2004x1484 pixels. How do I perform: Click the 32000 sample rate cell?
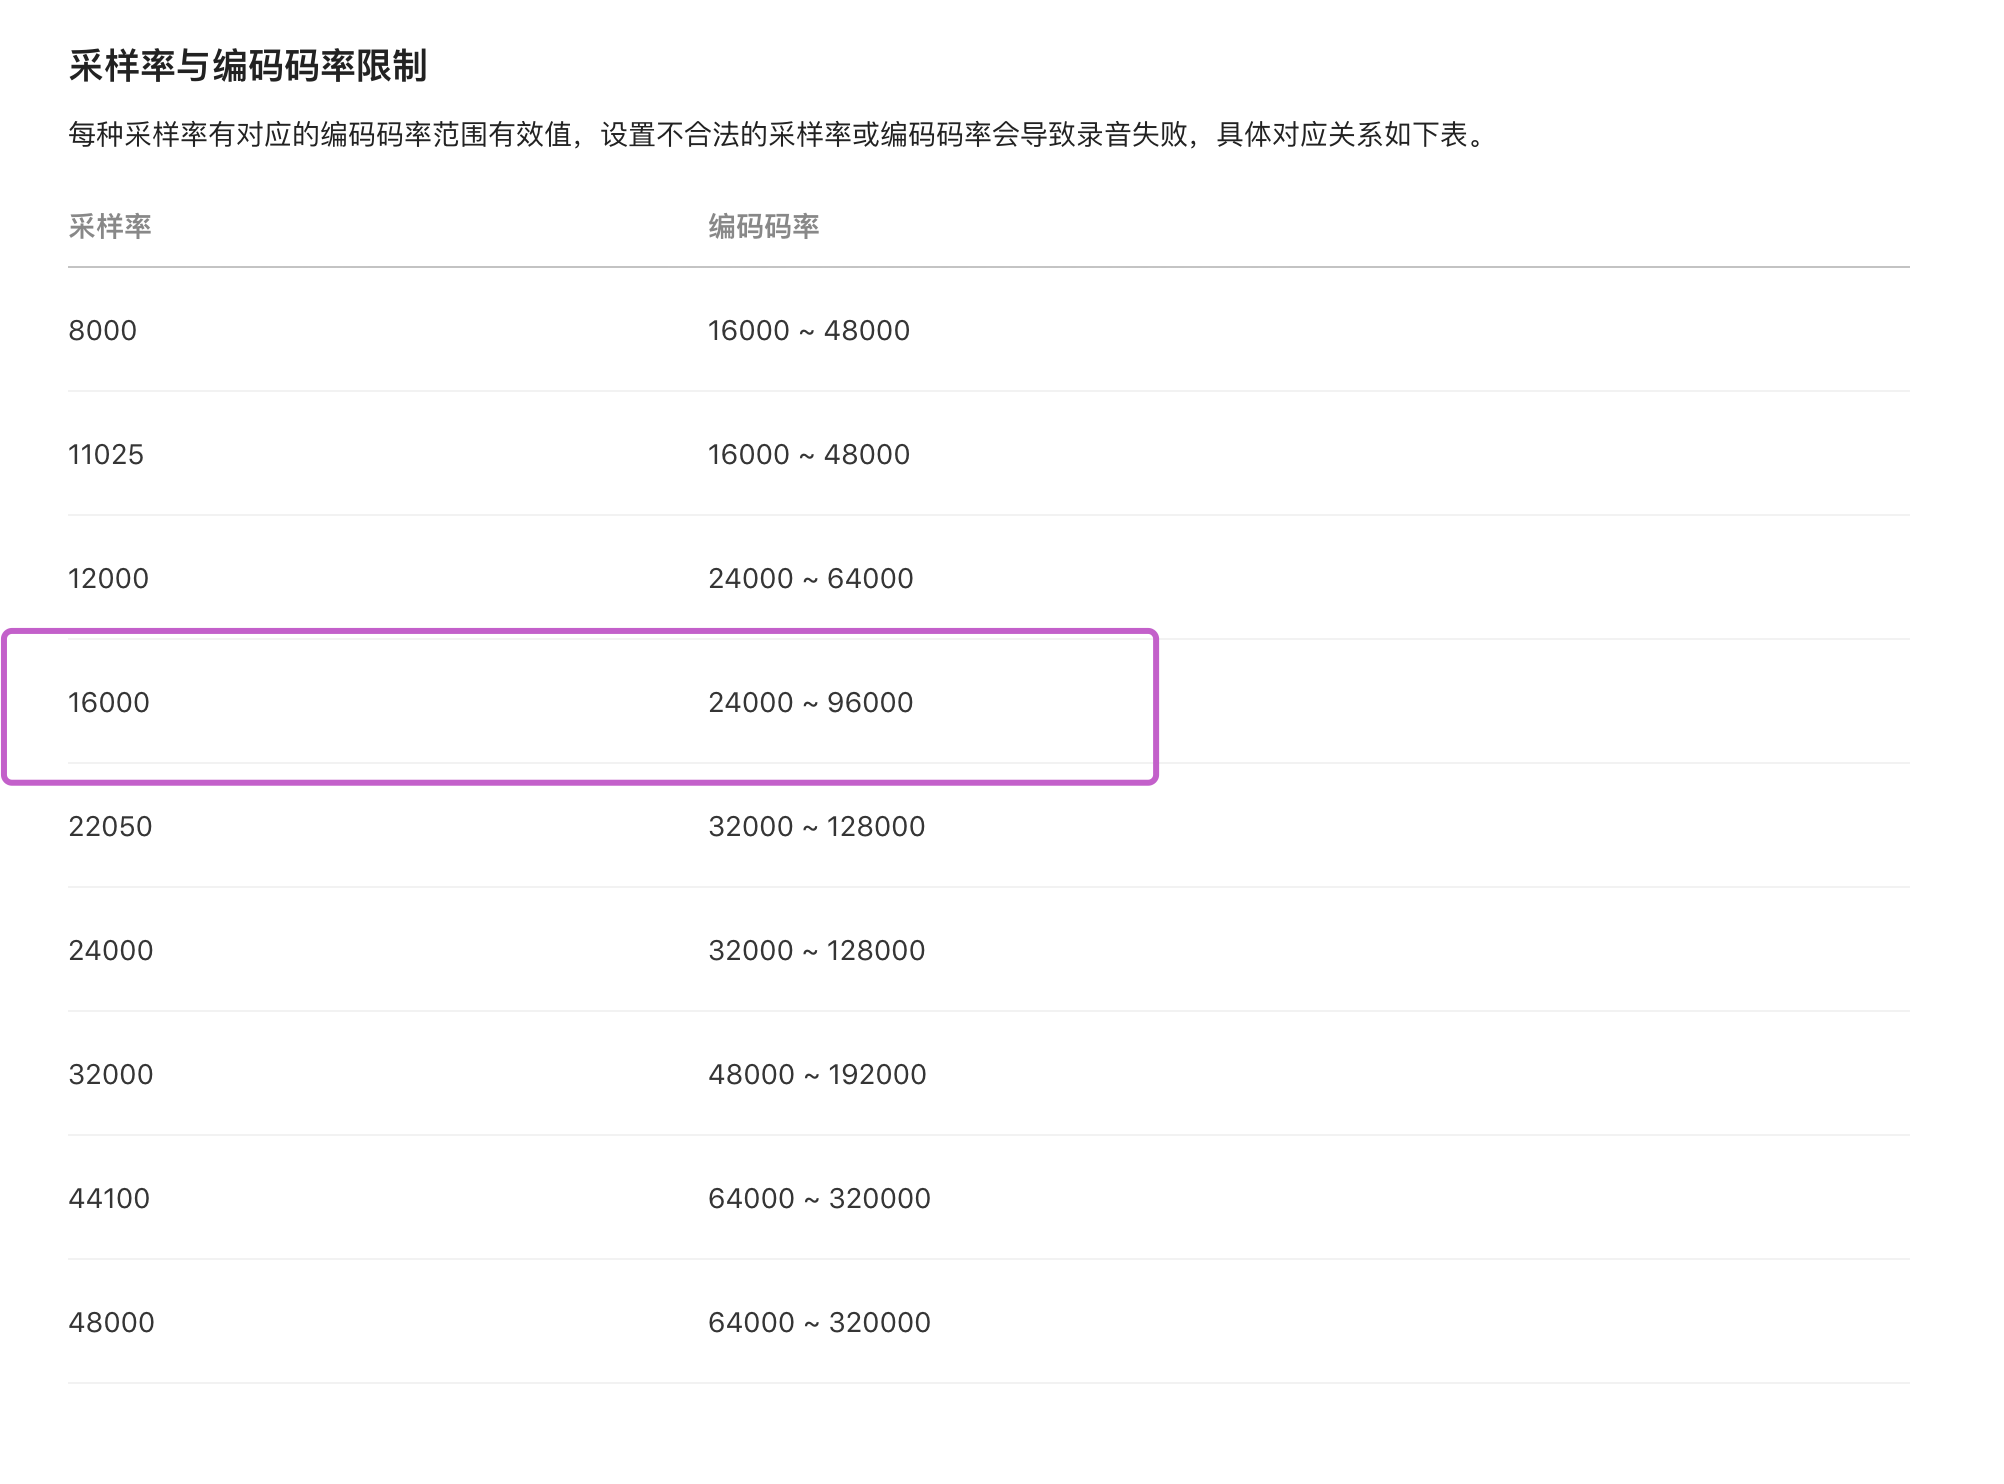tap(110, 1075)
